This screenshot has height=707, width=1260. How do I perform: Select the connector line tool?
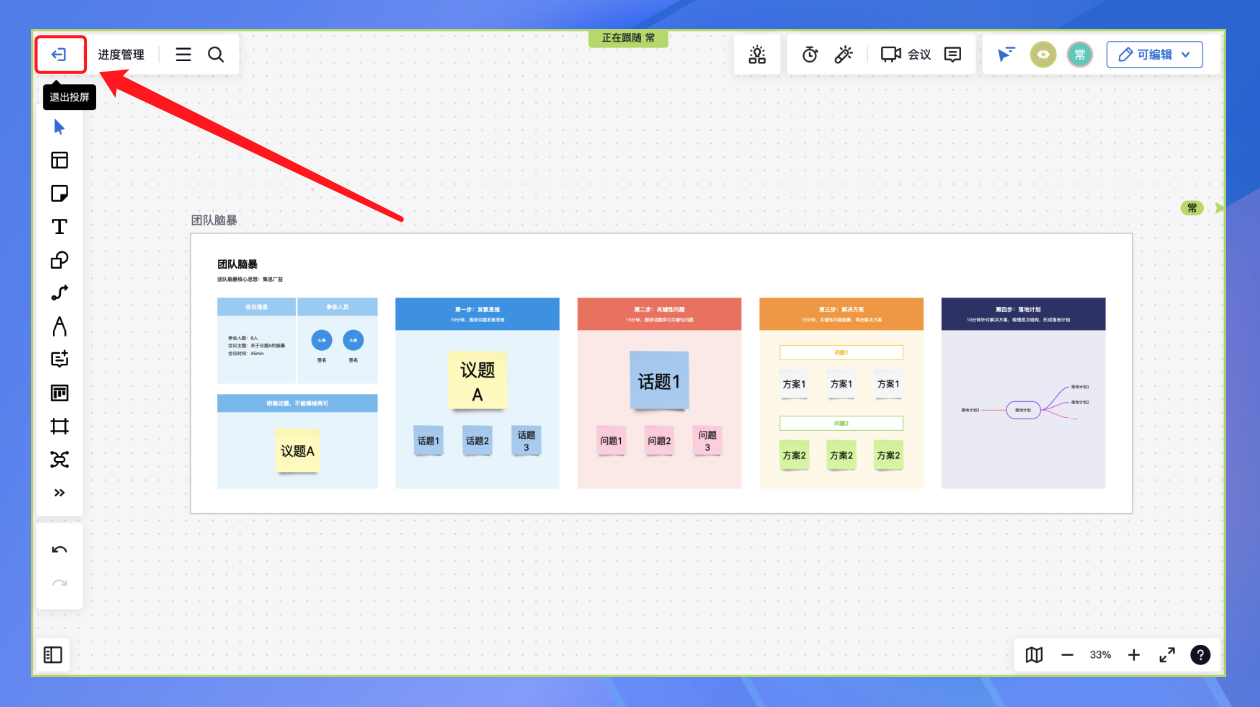pos(59,293)
